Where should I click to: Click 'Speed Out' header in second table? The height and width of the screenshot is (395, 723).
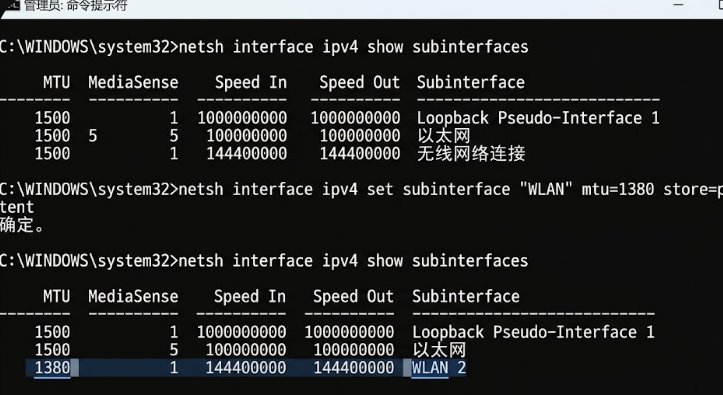354,296
